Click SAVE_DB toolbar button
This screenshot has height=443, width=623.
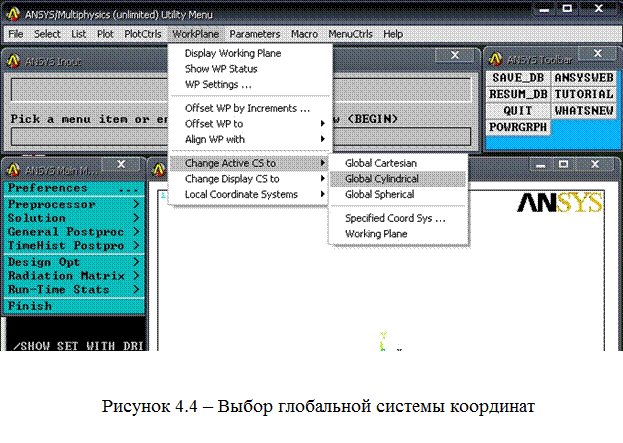pyautogui.click(x=518, y=78)
